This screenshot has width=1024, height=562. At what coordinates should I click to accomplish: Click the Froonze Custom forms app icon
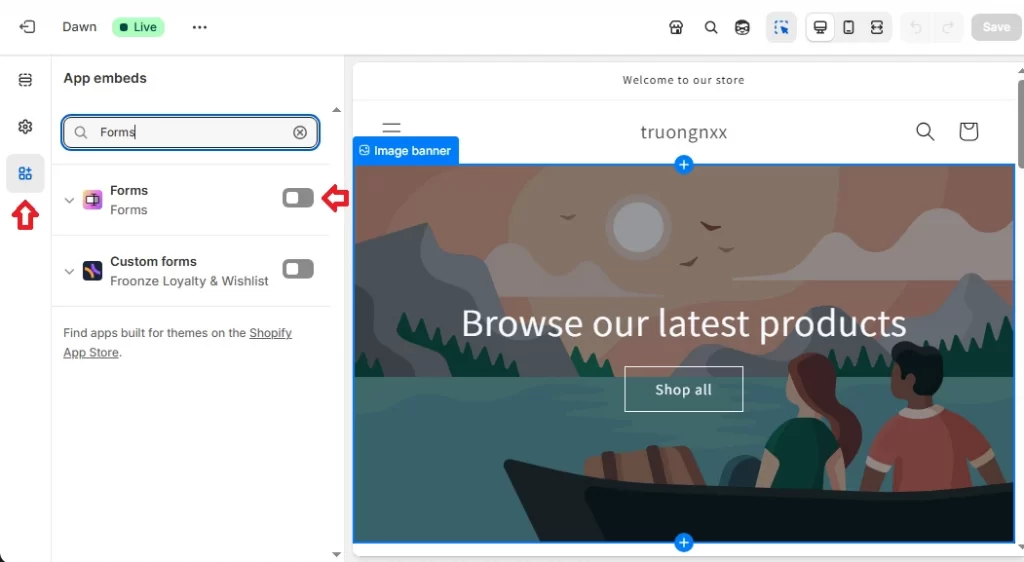coord(93,270)
